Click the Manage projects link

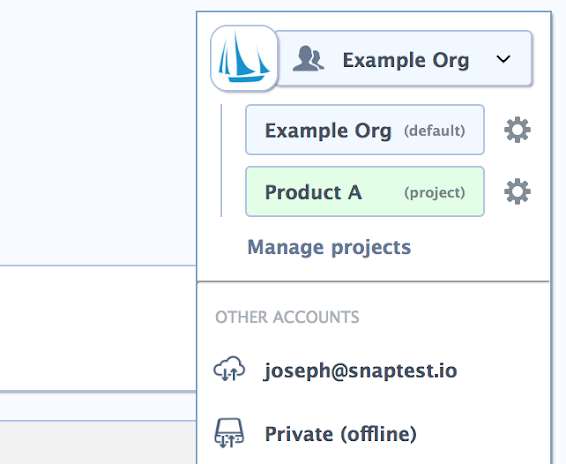click(329, 248)
